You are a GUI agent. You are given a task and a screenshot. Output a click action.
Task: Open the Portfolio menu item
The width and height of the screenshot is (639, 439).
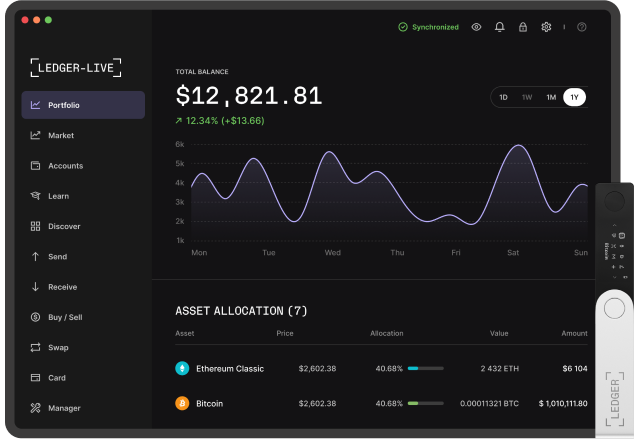point(83,105)
